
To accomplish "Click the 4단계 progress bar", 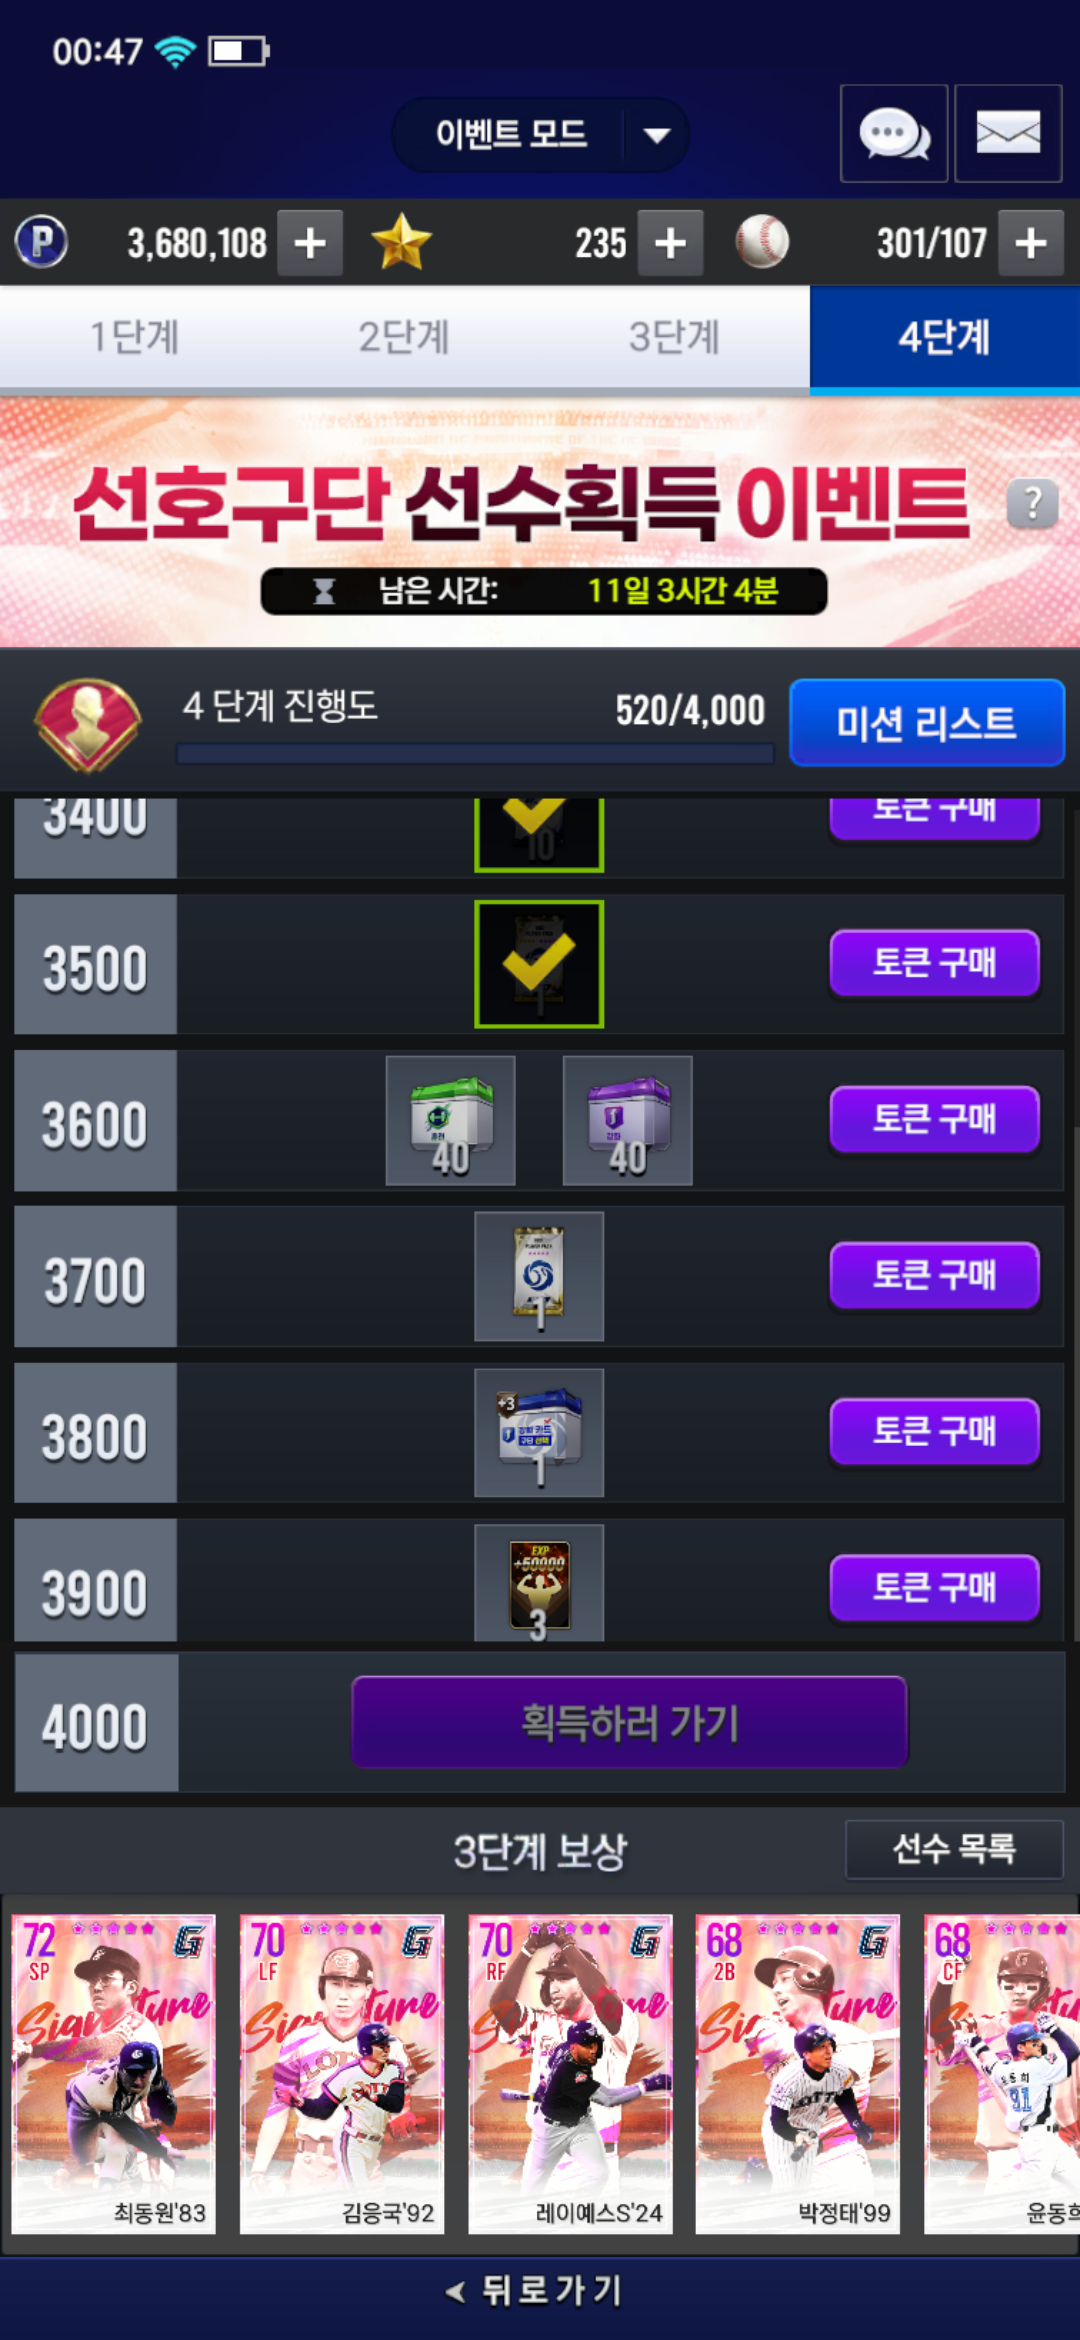I will coord(476,753).
